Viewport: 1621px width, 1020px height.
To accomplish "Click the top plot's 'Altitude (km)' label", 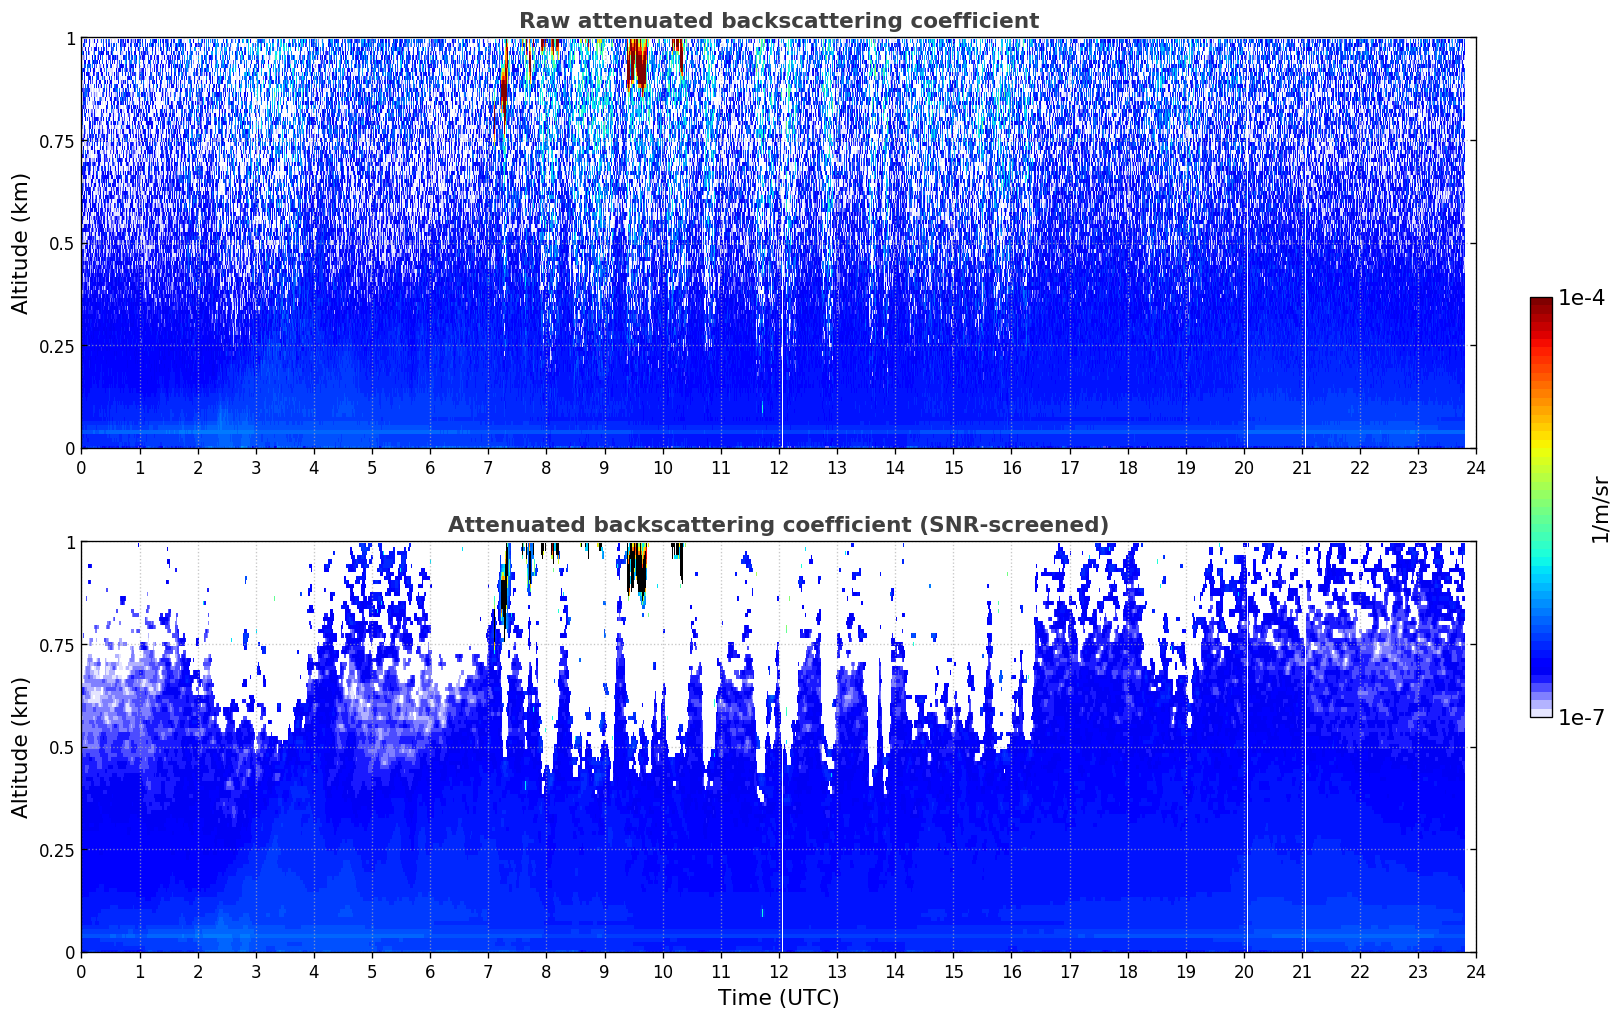I will (21, 243).
